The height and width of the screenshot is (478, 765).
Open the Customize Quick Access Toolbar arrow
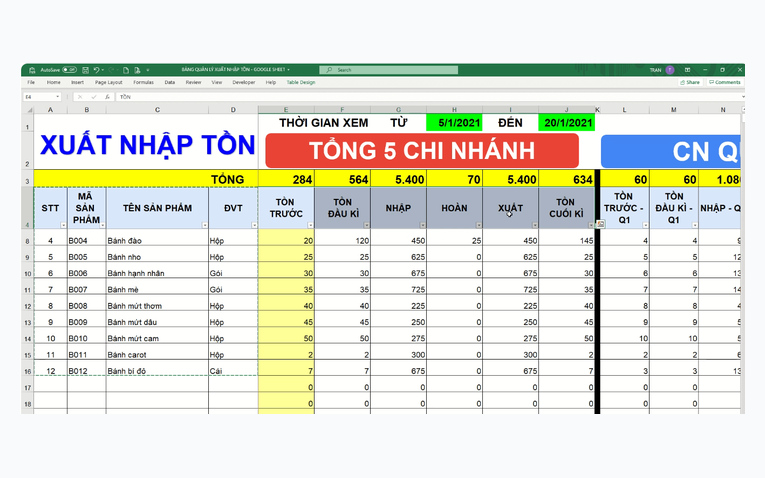[x=148, y=70]
